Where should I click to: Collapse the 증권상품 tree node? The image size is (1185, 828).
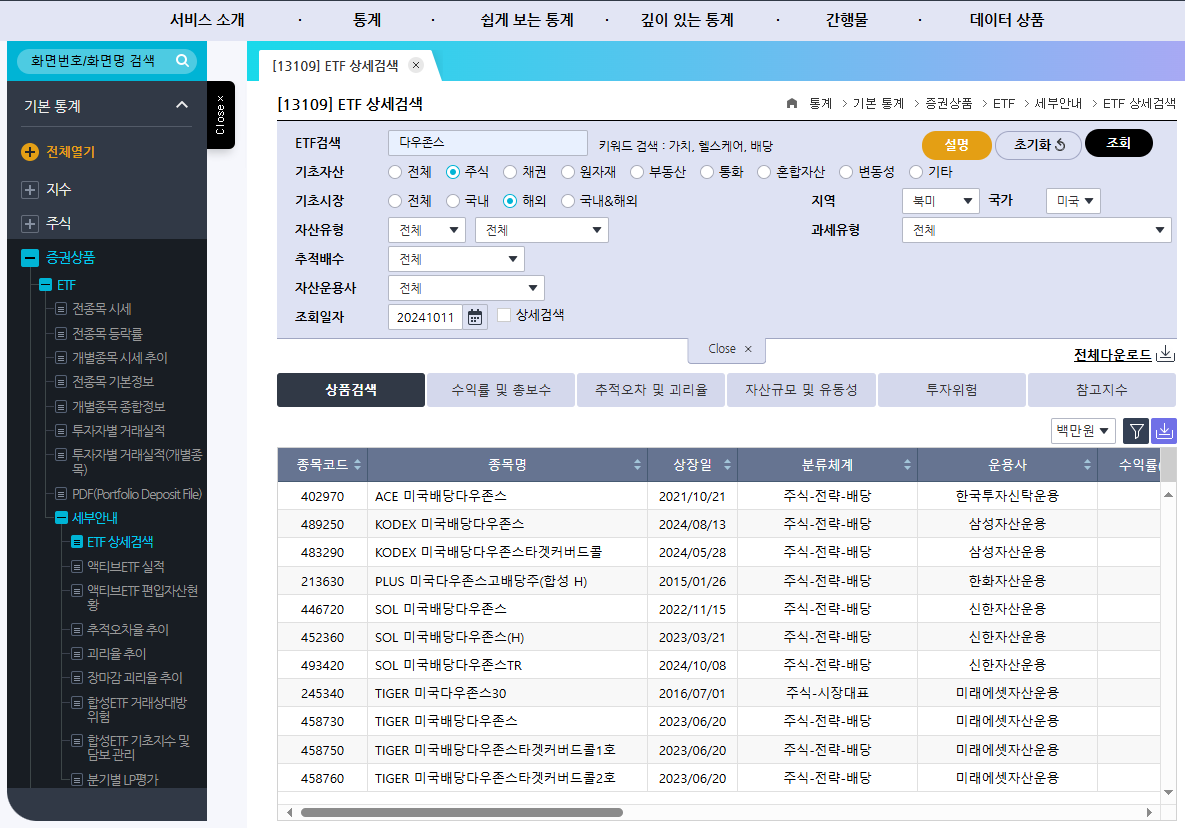(29, 258)
